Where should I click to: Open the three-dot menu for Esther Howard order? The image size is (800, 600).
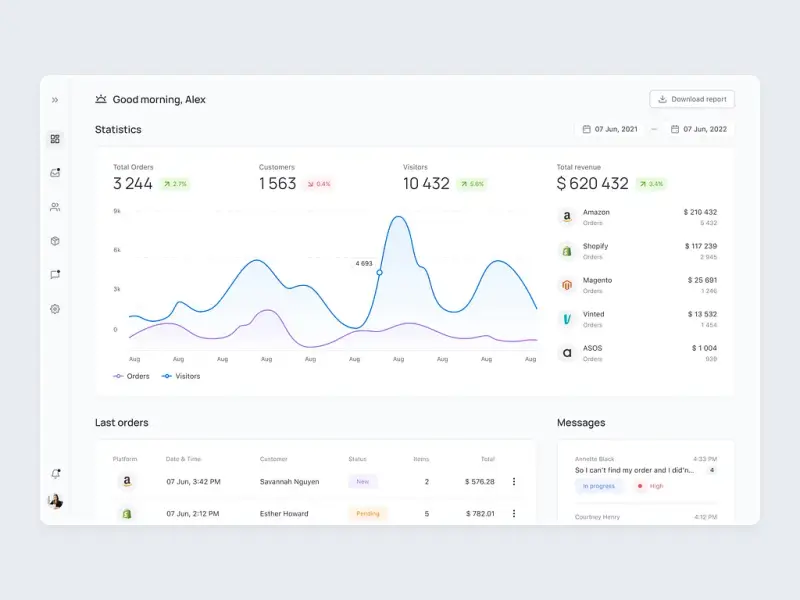click(514, 513)
